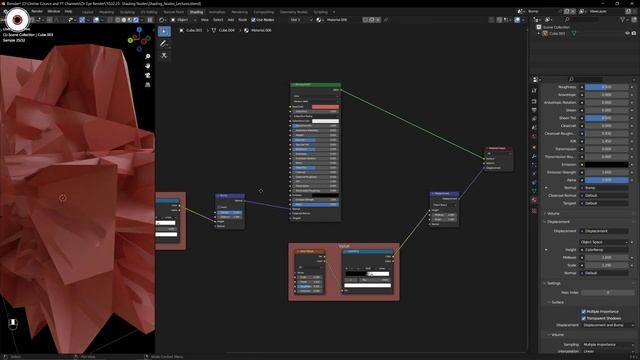Image resolution: width=640 pixels, height=360 pixels.
Task: Open the Render properties tab
Action: pyautogui.click(x=534, y=101)
